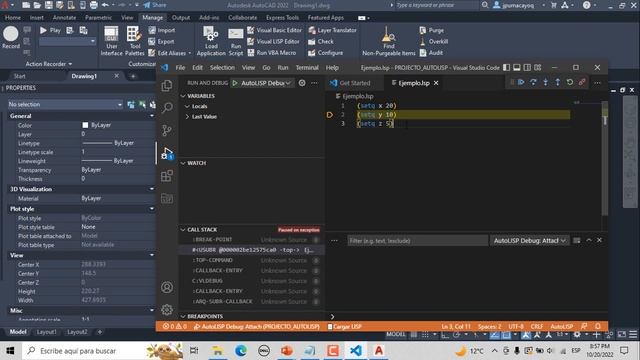
Task: Open VS Code Explorer sidebar icon
Action: point(167,86)
